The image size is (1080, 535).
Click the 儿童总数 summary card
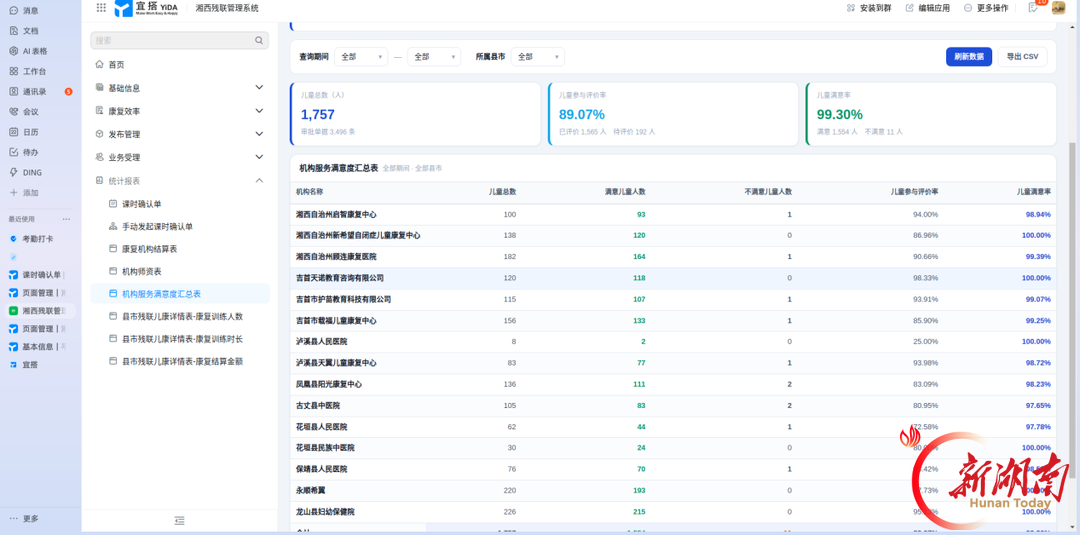click(x=415, y=114)
